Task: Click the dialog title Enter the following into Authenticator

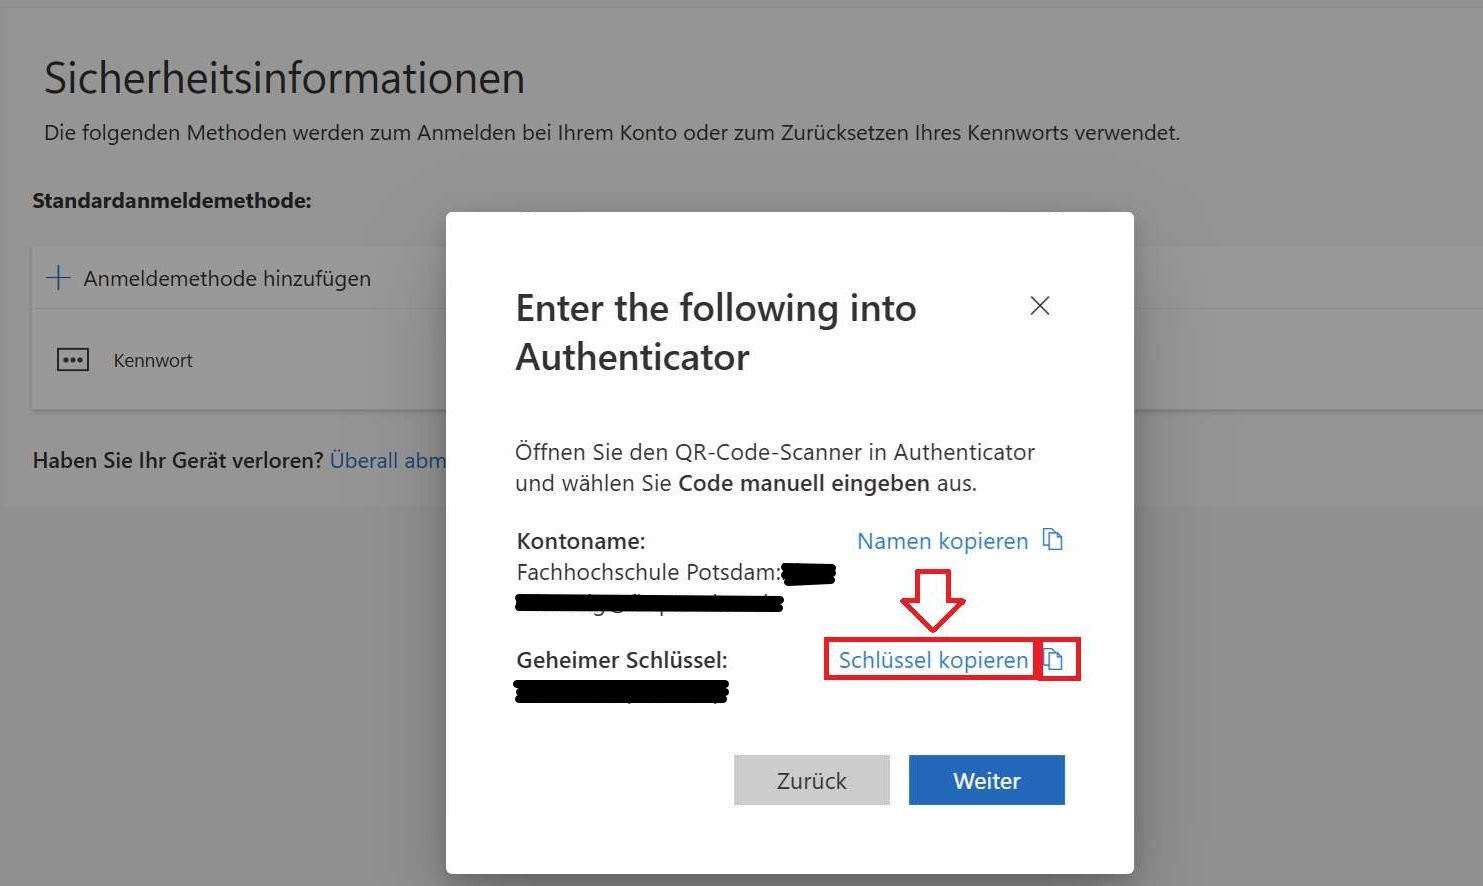Action: click(716, 332)
